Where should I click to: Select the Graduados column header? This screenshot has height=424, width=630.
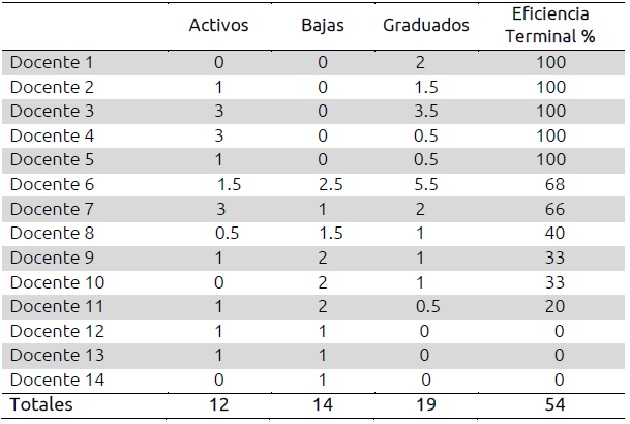426,25
